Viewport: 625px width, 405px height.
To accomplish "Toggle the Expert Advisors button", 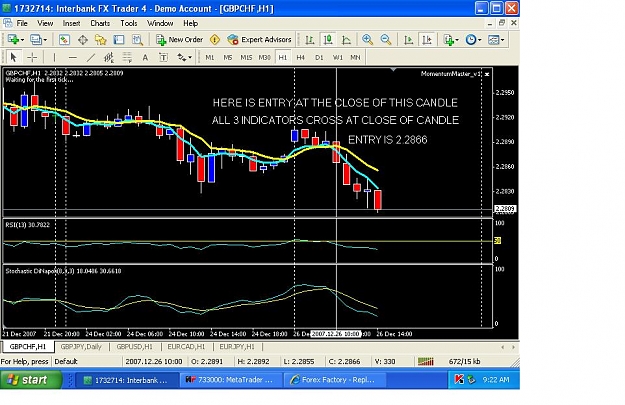I will (x=259, y=39).
